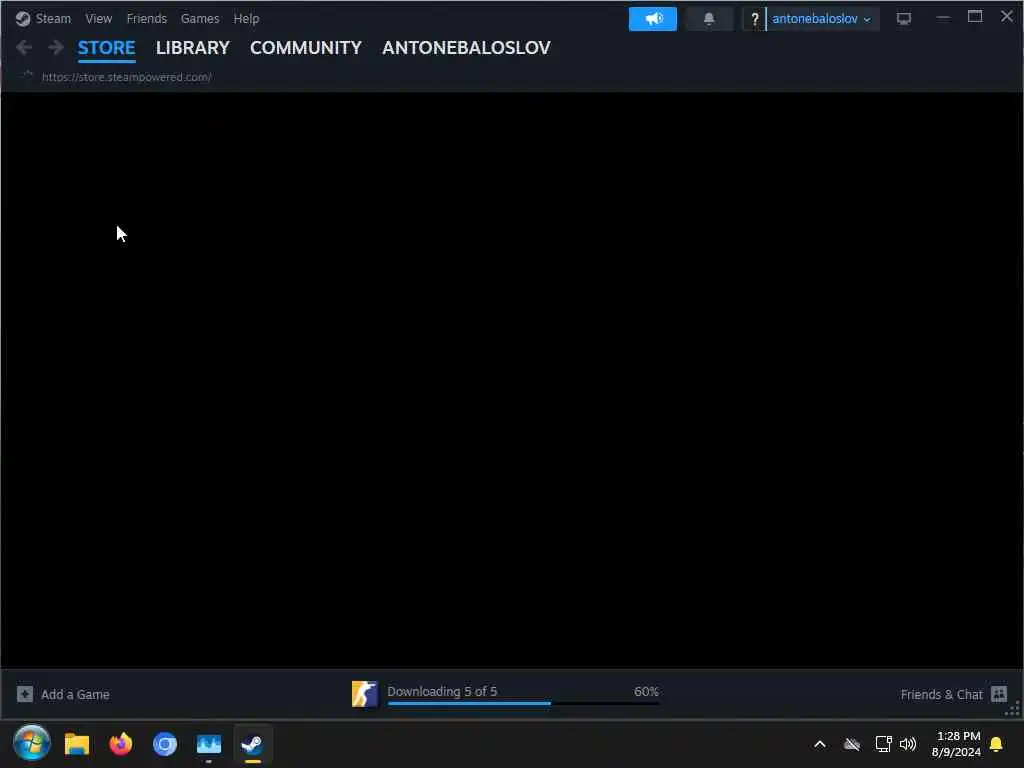Open Friends & Chat
The width and height of the screenshot is (1024, 768).
point(941,694)
